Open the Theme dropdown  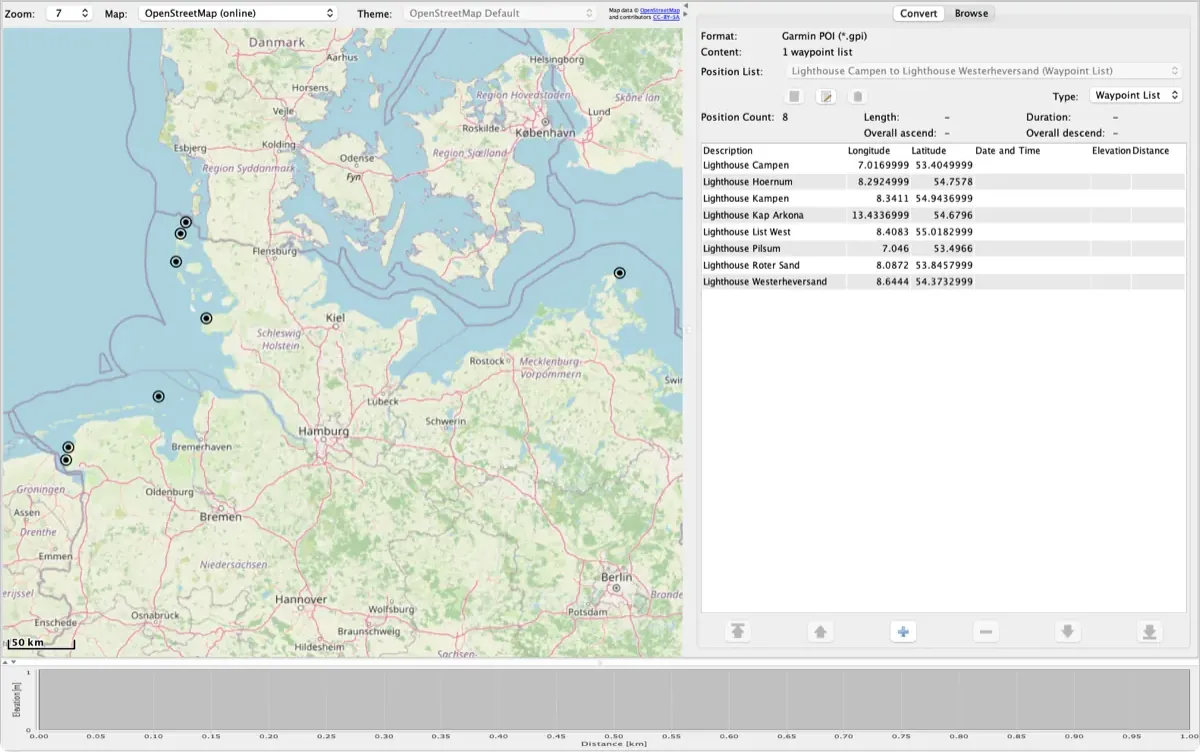[499, 13]
